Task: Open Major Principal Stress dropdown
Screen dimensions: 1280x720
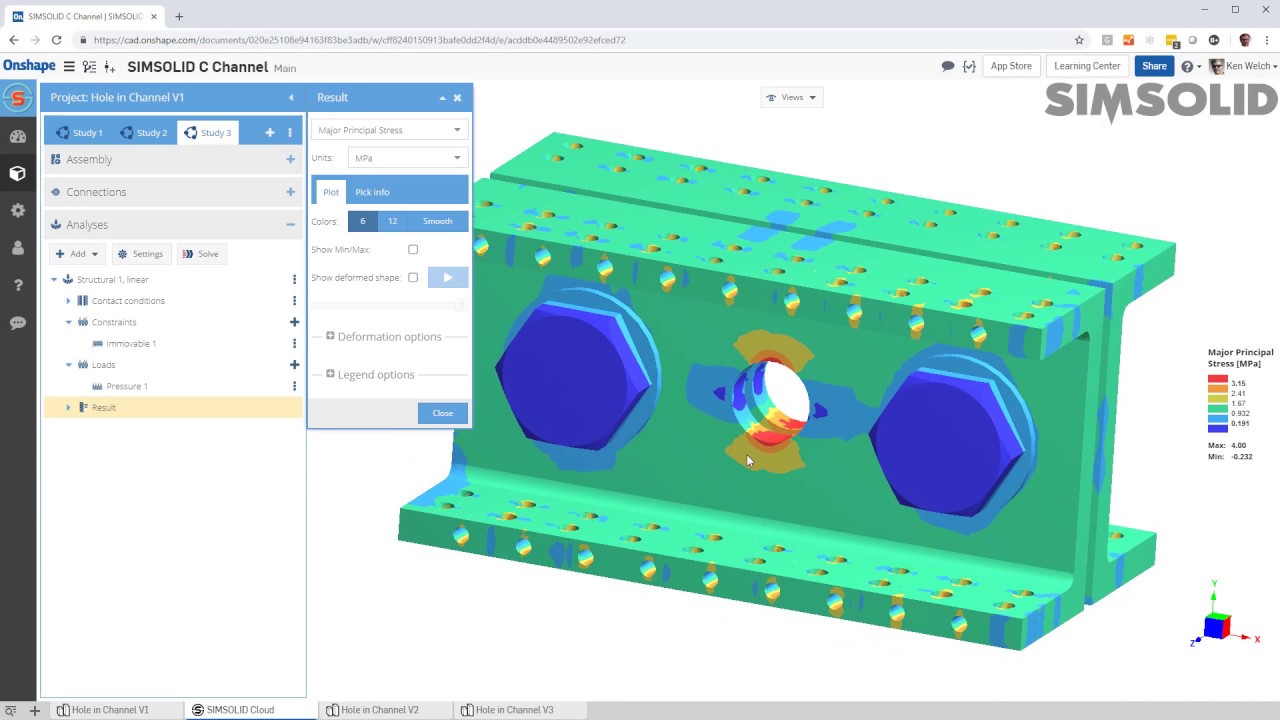Action: [x=389, y=130]
